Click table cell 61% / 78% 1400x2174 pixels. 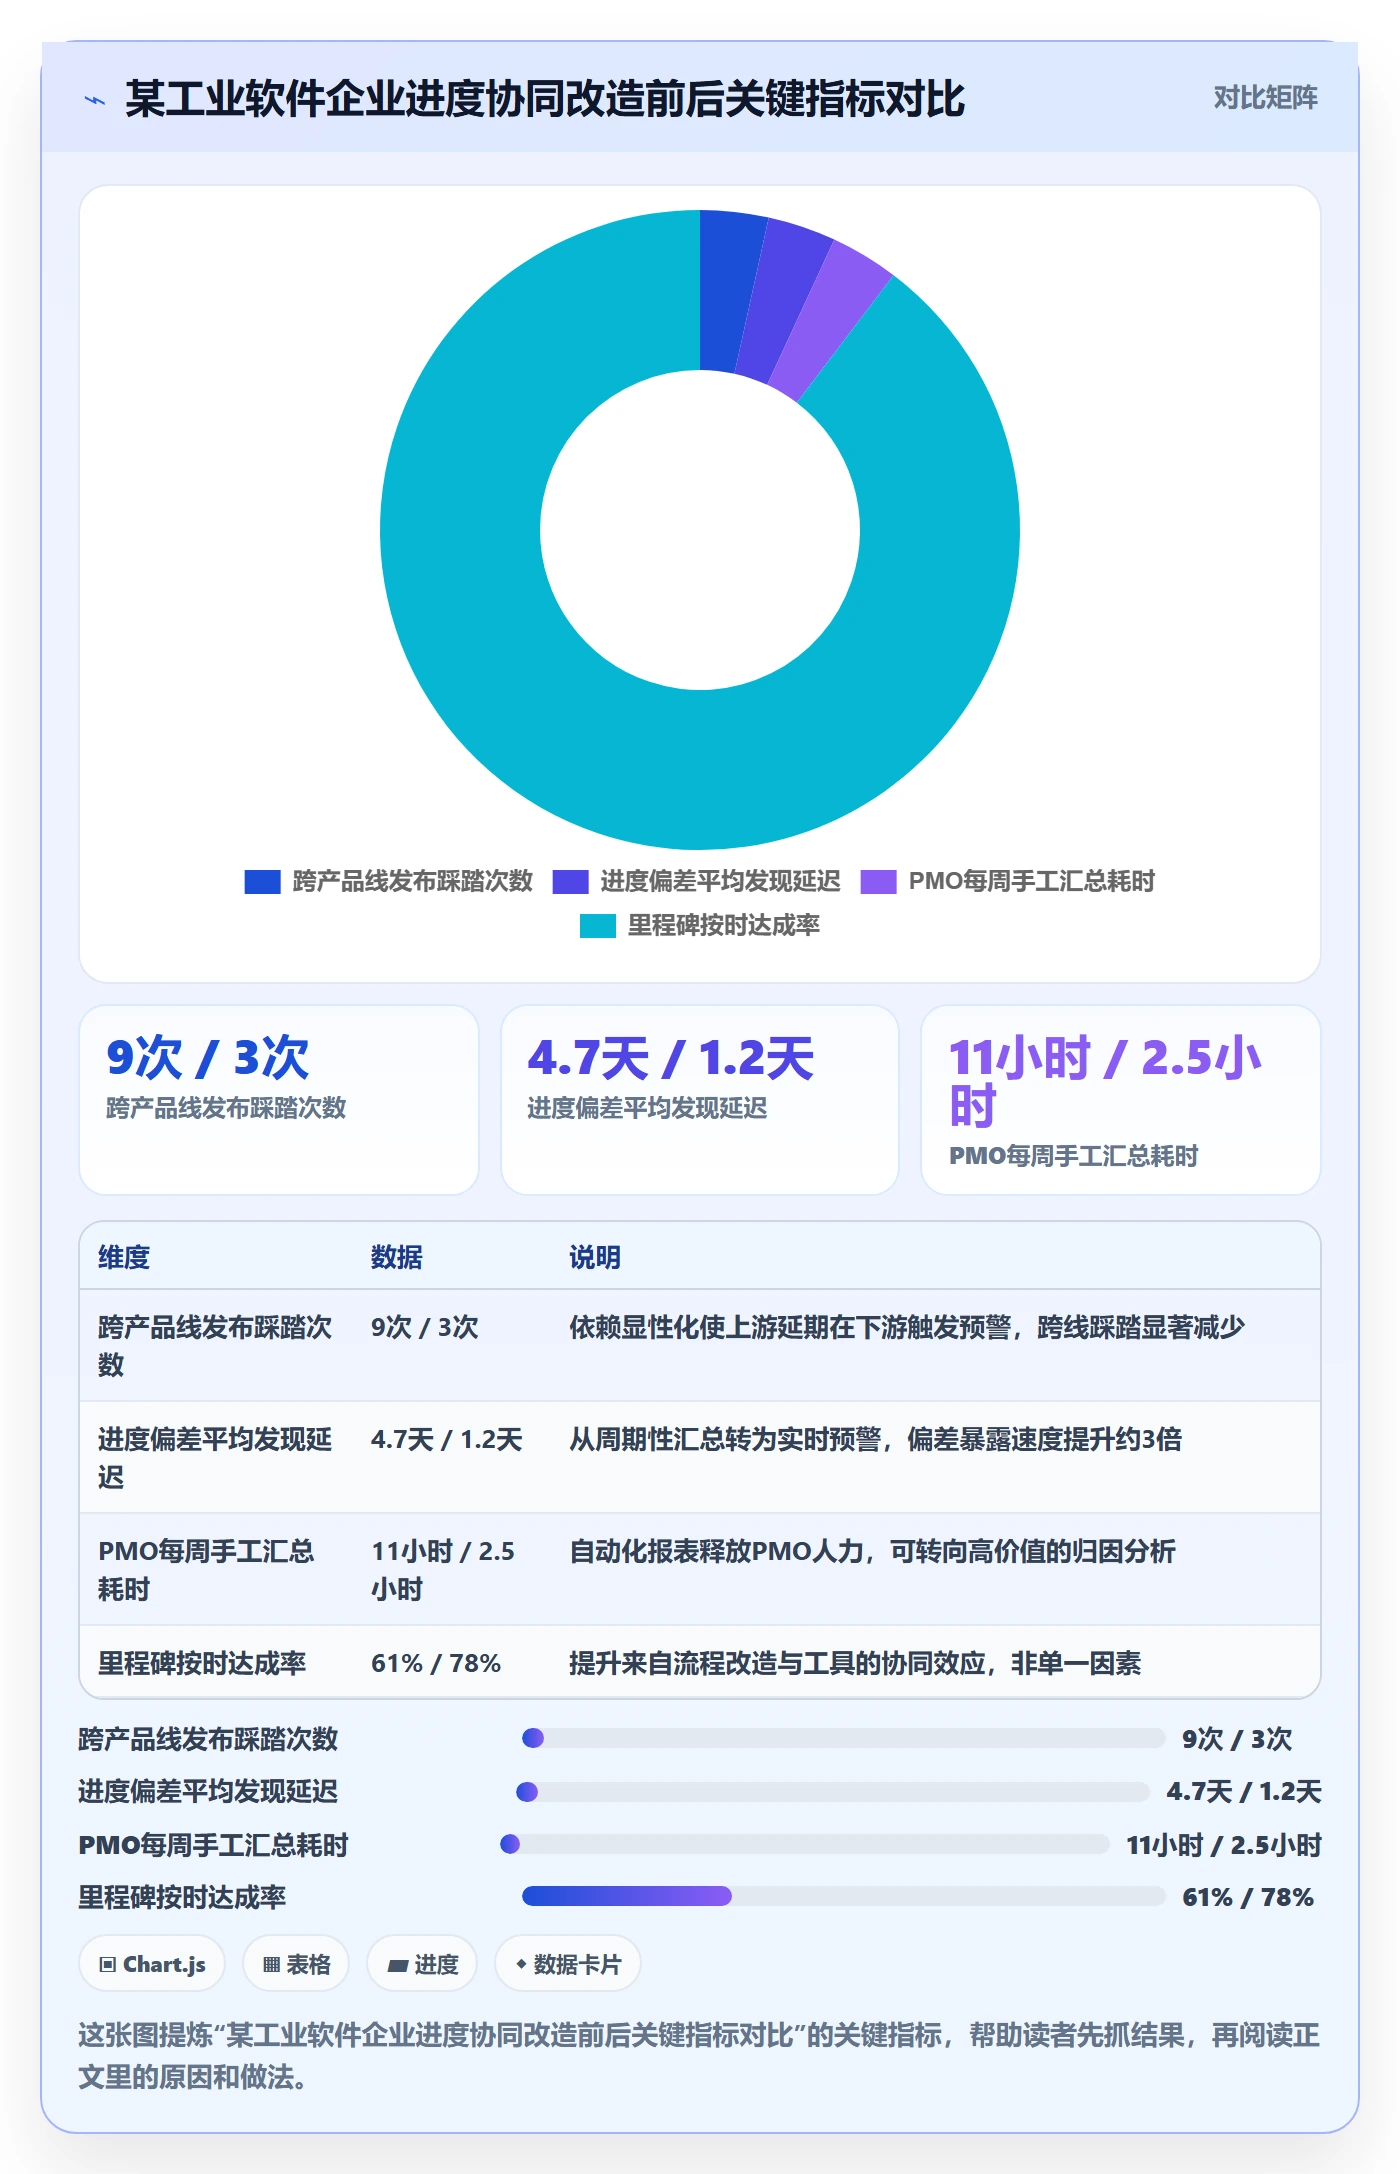click(x=436, y=1663)
